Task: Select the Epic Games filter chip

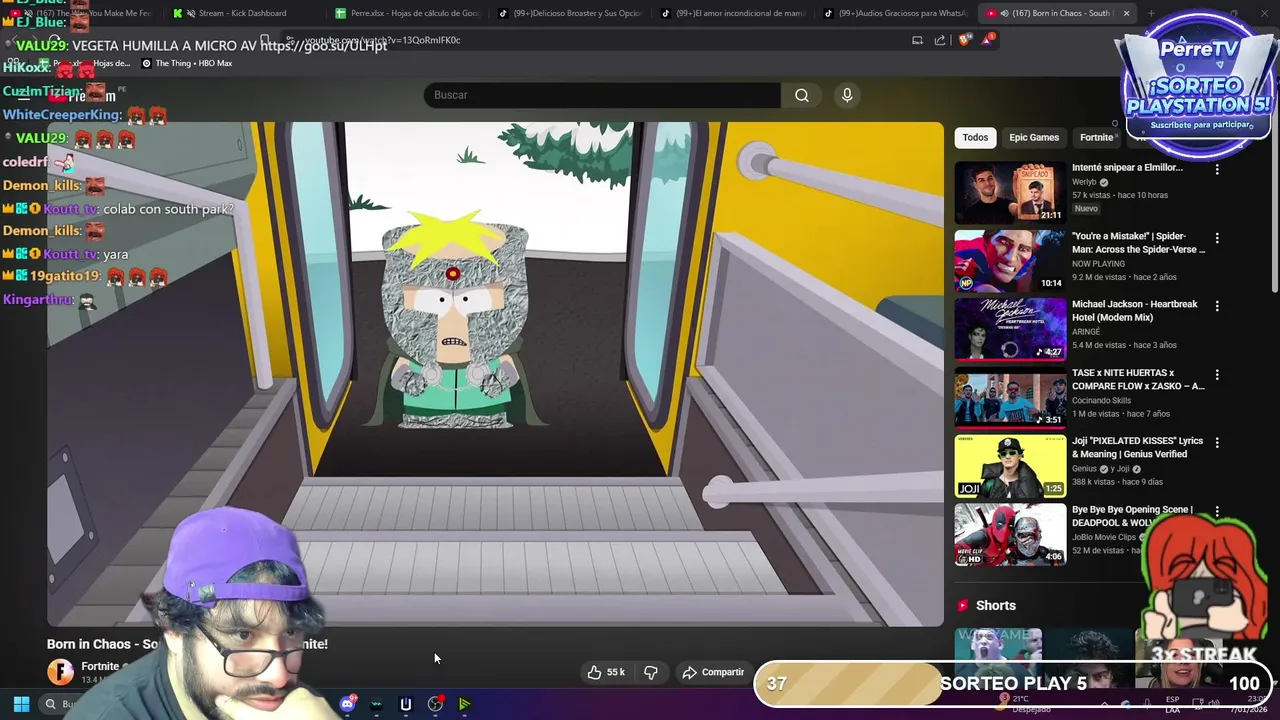Action: tap(1034, 138)
